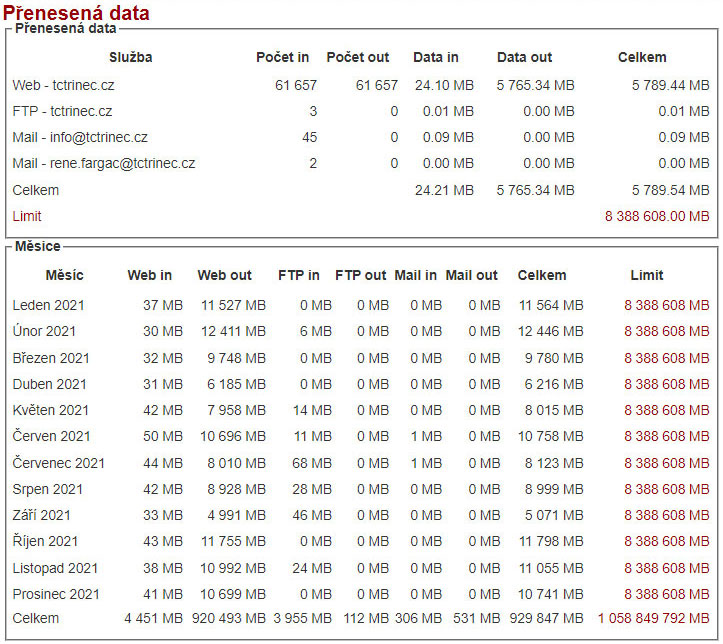
Task: Click the red Limit label in the top table
Action: (27, 215)
